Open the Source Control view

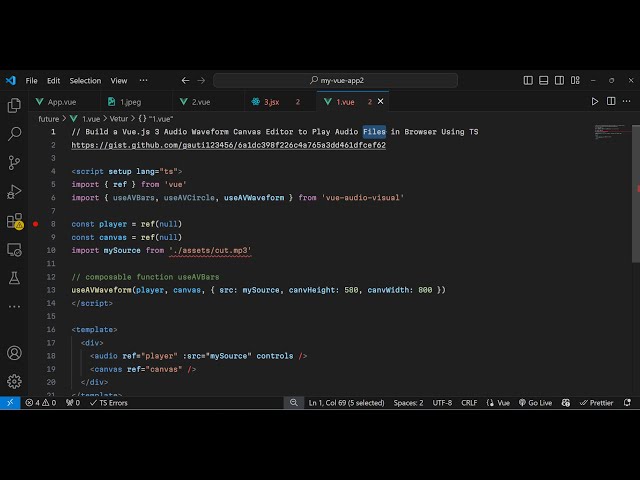tap(14, 162)
